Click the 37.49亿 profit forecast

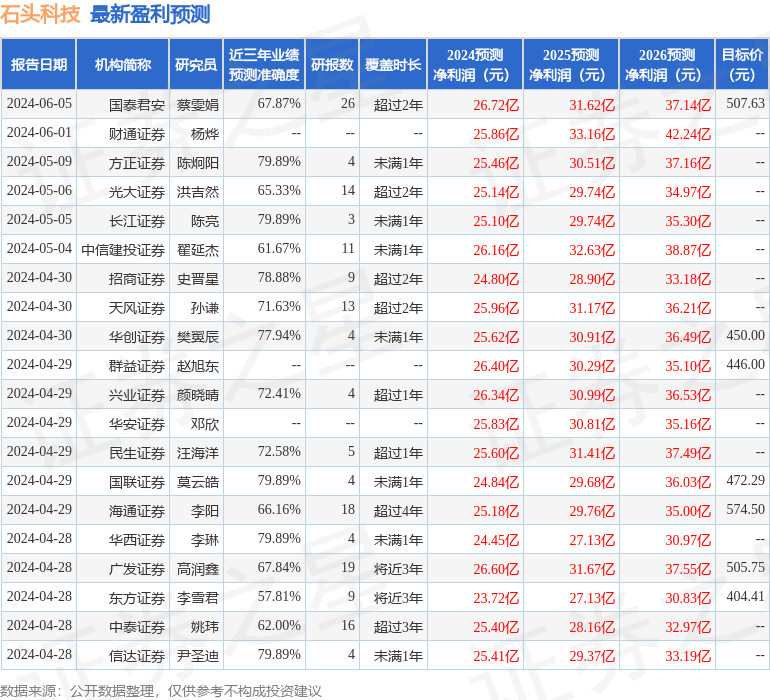point(688,452)
